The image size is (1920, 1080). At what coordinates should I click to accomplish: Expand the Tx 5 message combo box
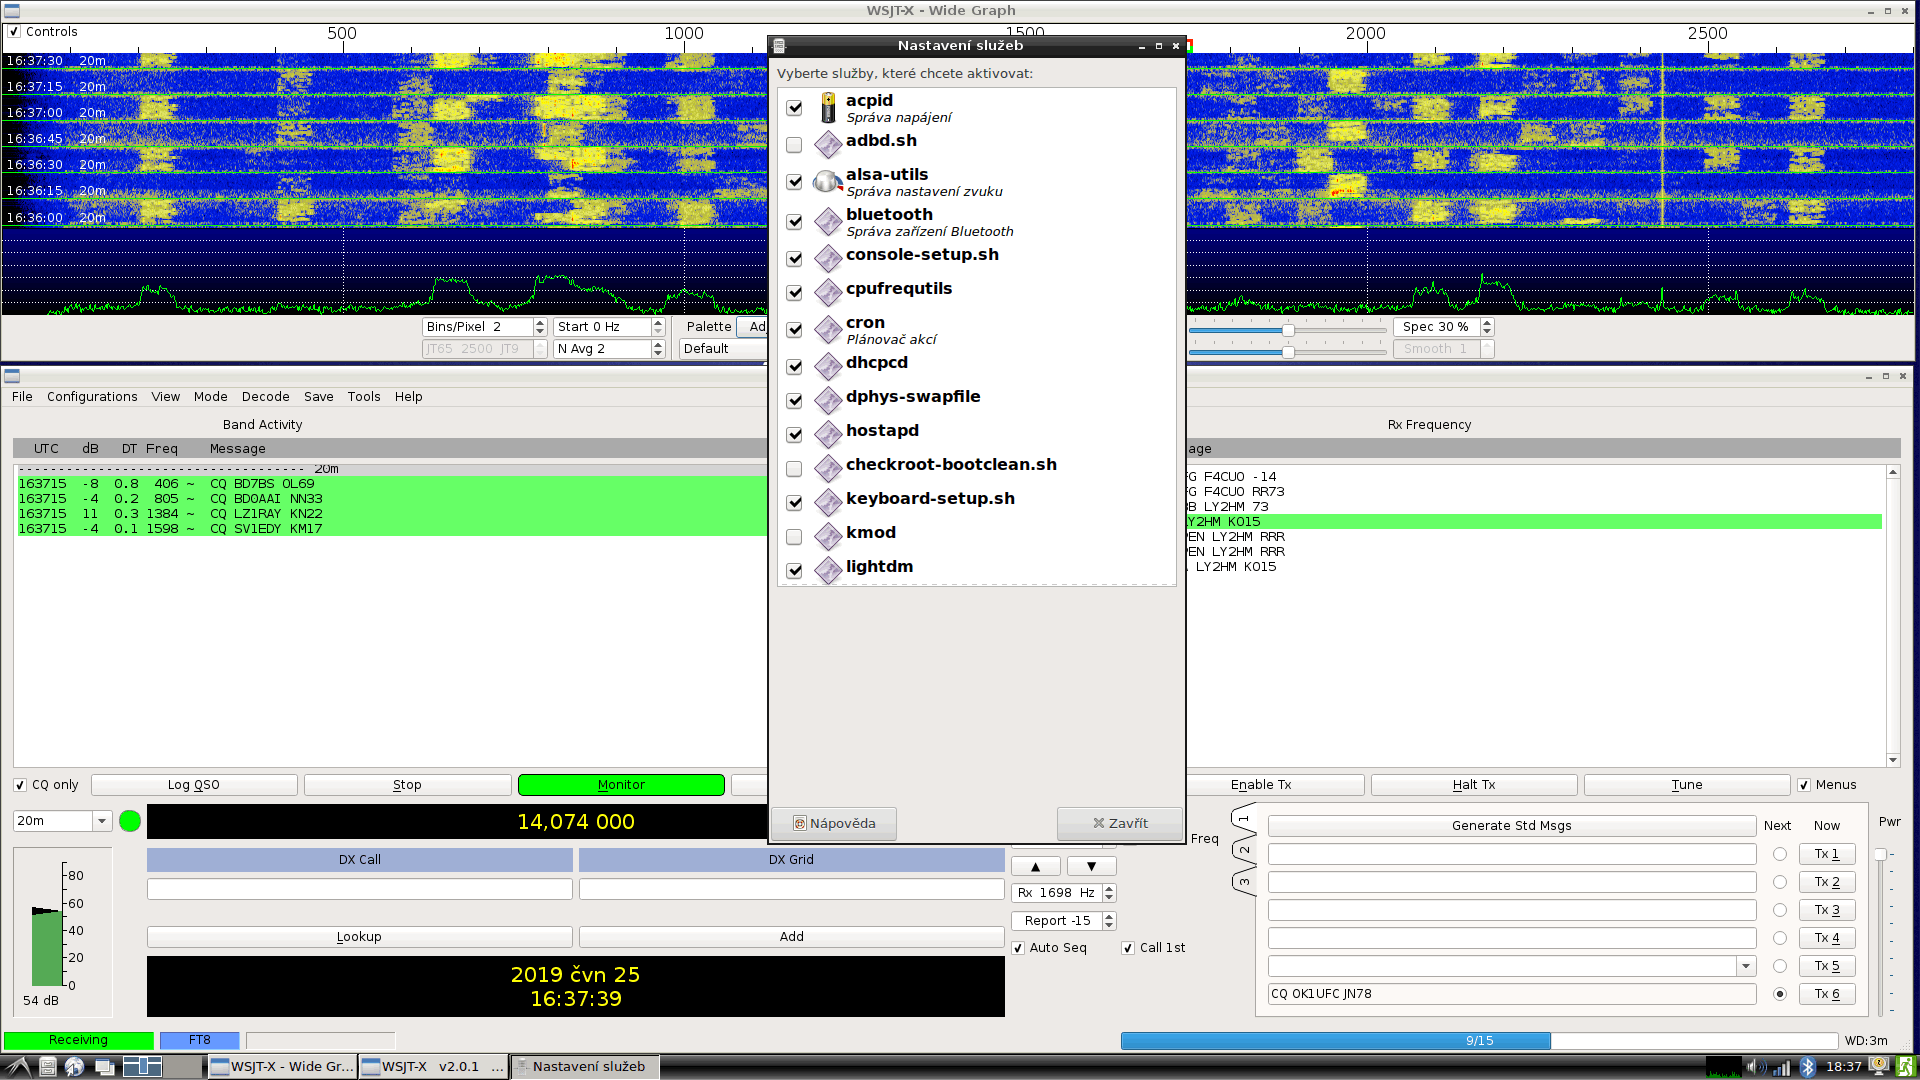pos(1745,966)
